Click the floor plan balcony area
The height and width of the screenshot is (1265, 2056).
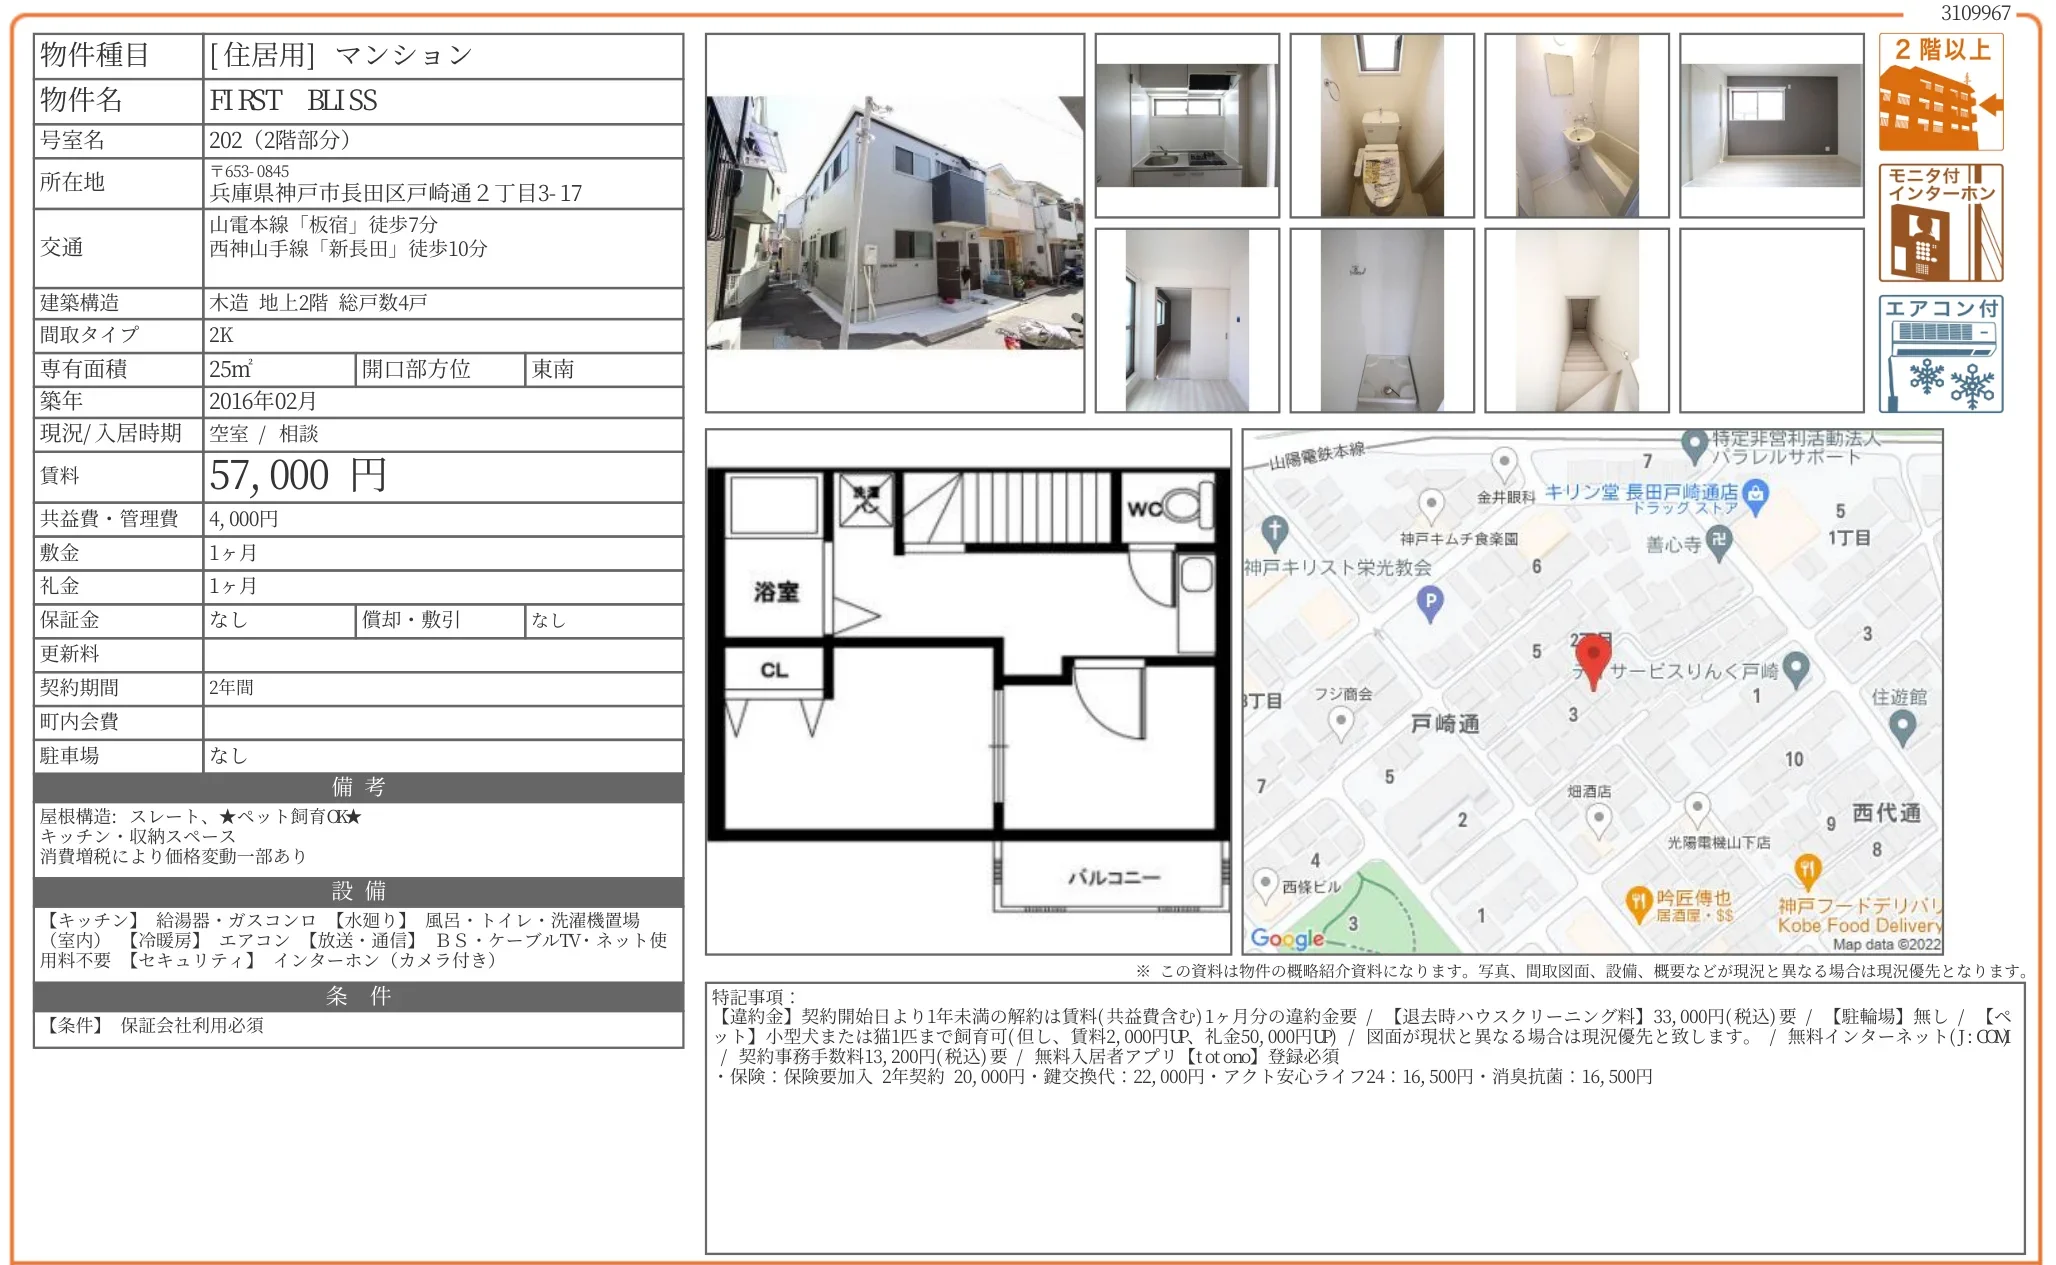point(1112,877)
